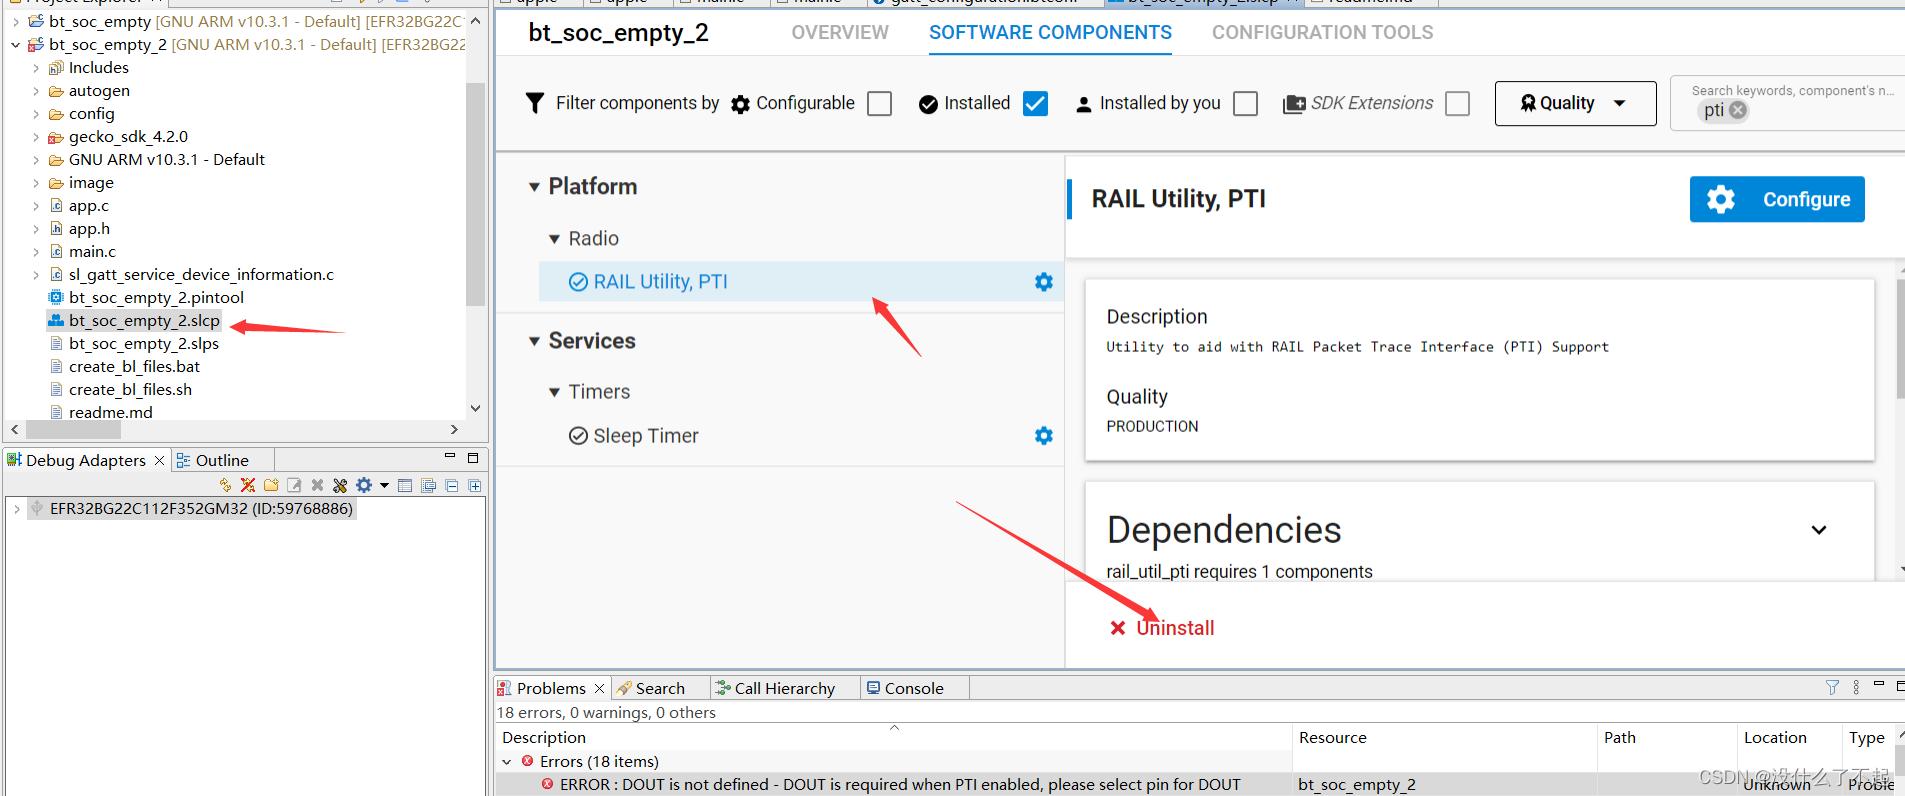Viewport: 1905px width, 796px height.
Task: Uncheck the Installed filter checkbox
Action: [1036, 103]
